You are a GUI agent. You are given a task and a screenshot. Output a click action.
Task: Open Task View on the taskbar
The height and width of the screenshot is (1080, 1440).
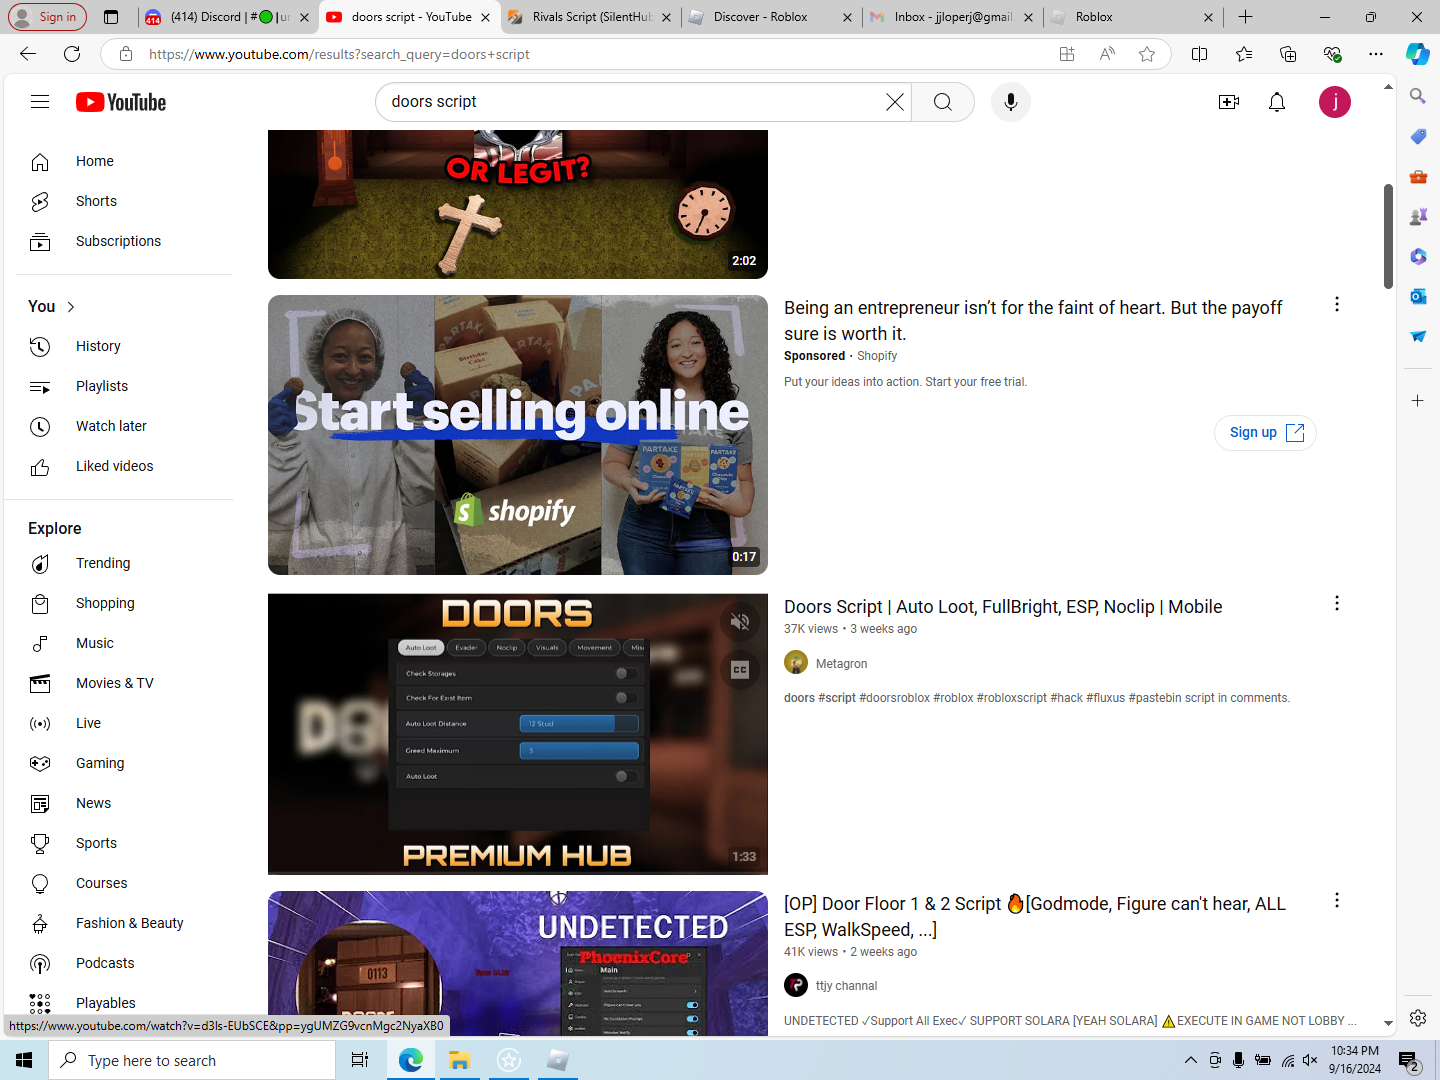point(360,1060)
